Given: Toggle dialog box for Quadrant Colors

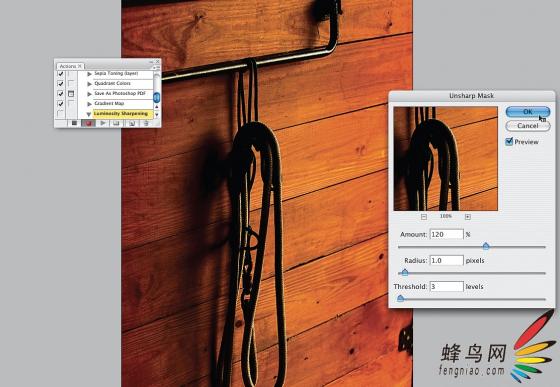Looking at the screenshot, I should tap(71, 84).
